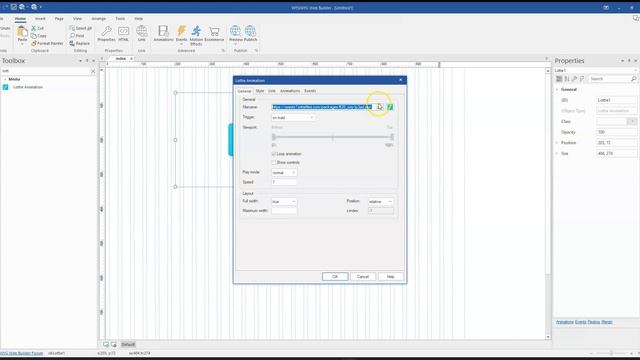Clear the Toolbox search with the X icon

click(93, 71)
